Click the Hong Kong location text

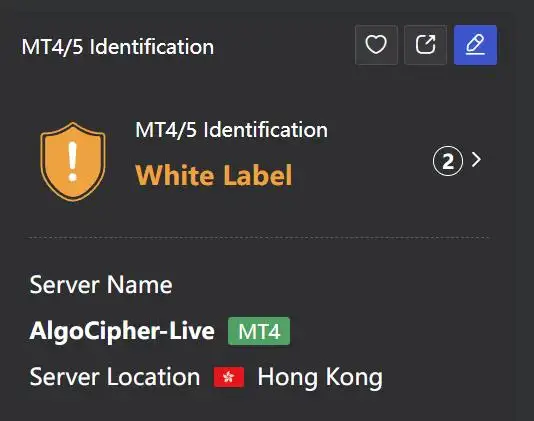coord(320,378)
